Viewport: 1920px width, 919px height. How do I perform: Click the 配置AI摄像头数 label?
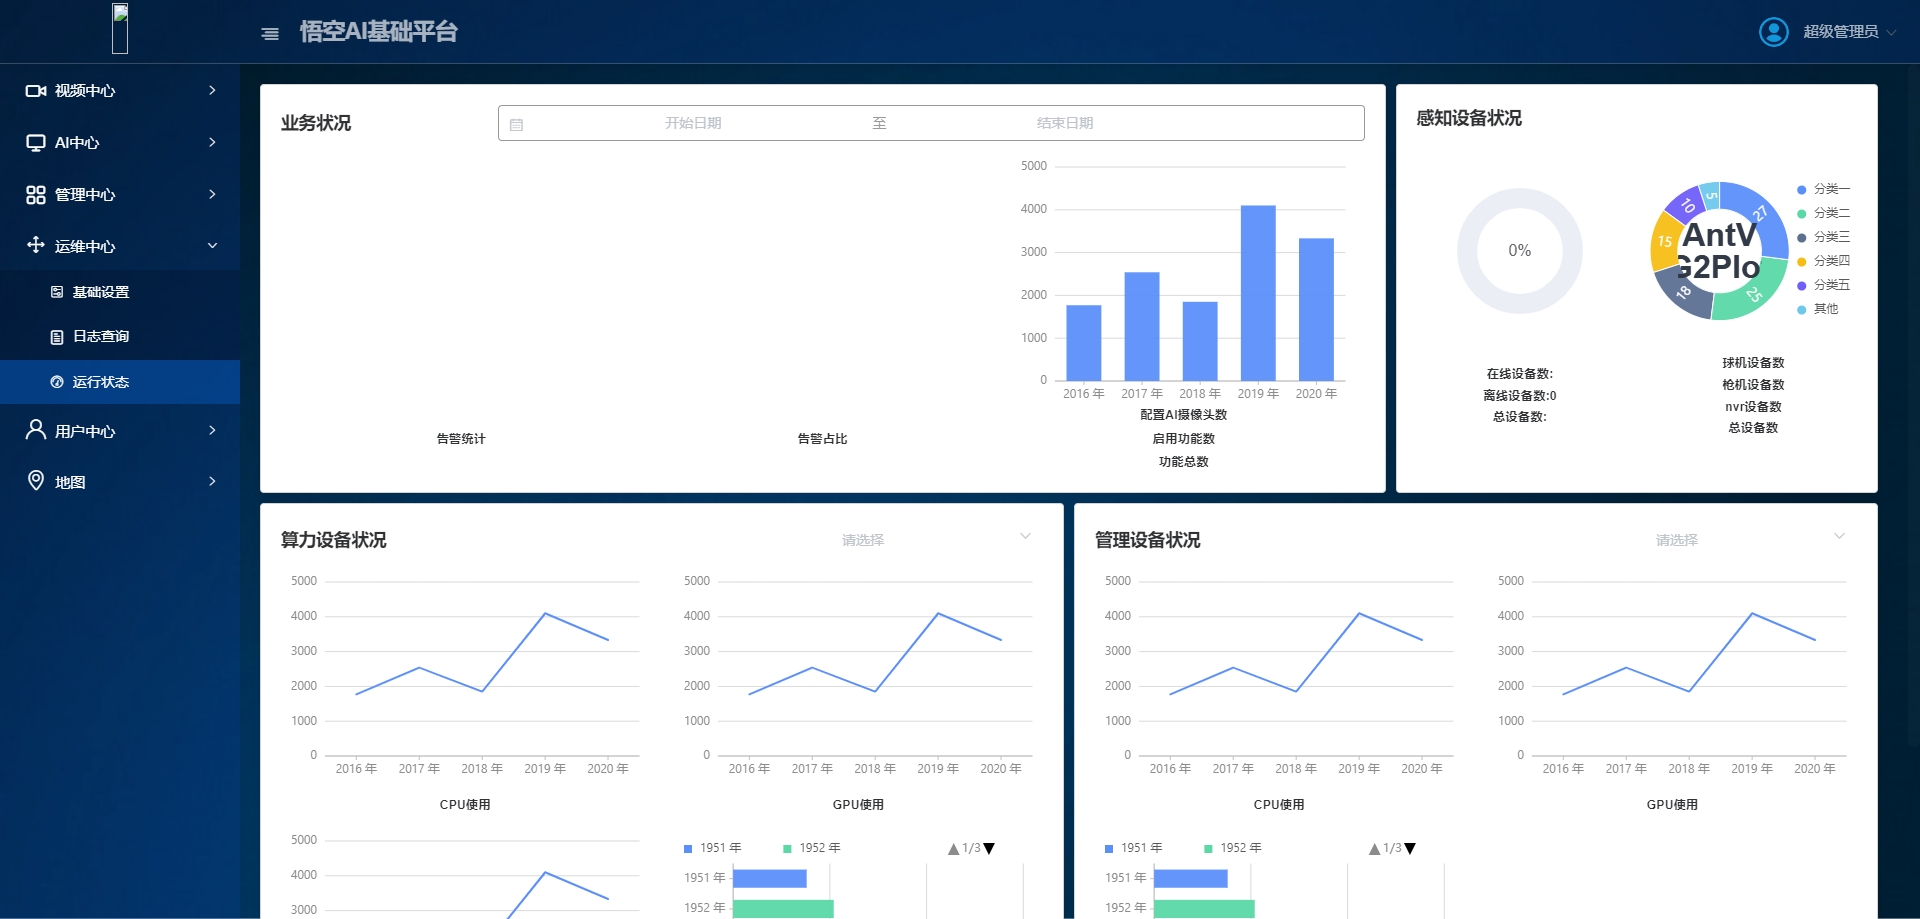point(1183,415)
